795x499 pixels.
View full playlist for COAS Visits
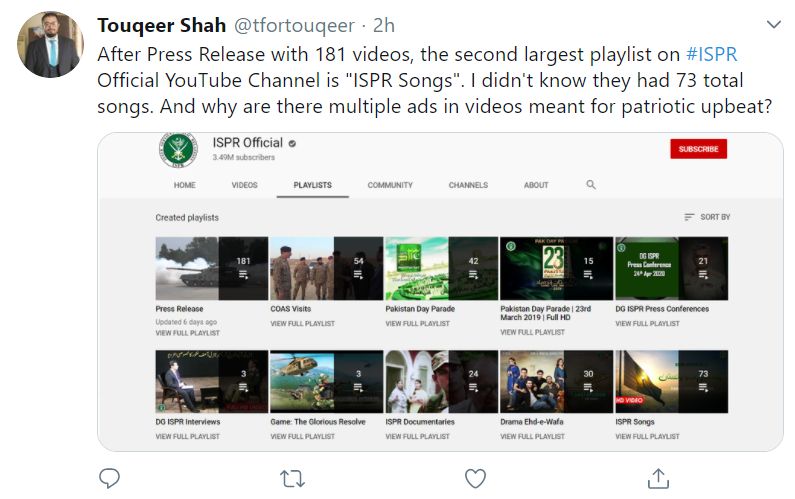pos(303,324)
